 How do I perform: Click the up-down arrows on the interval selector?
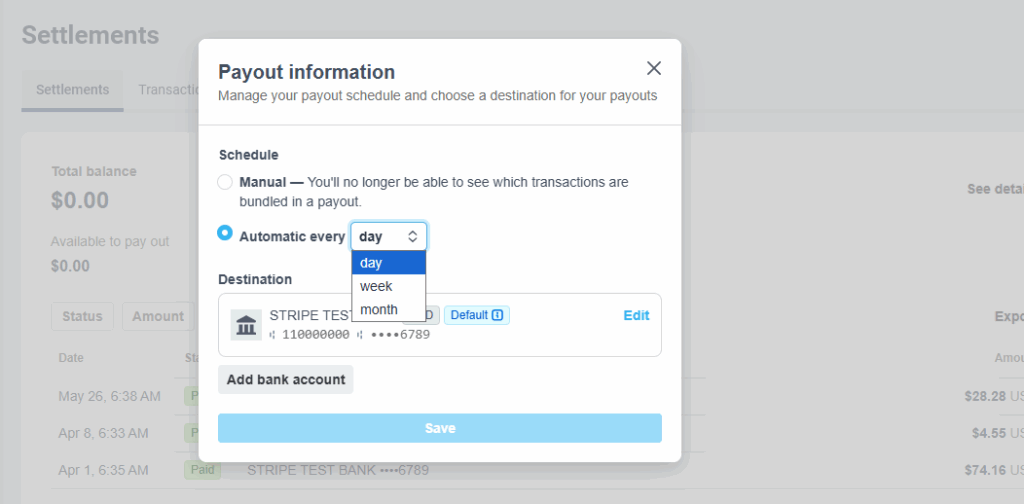(412, 237)
